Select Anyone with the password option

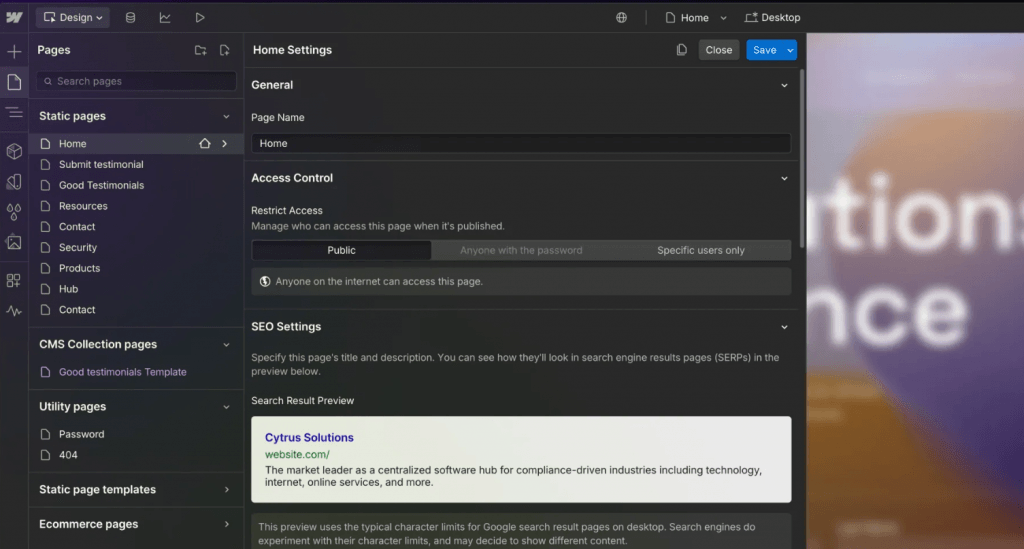tap(520, 251)
